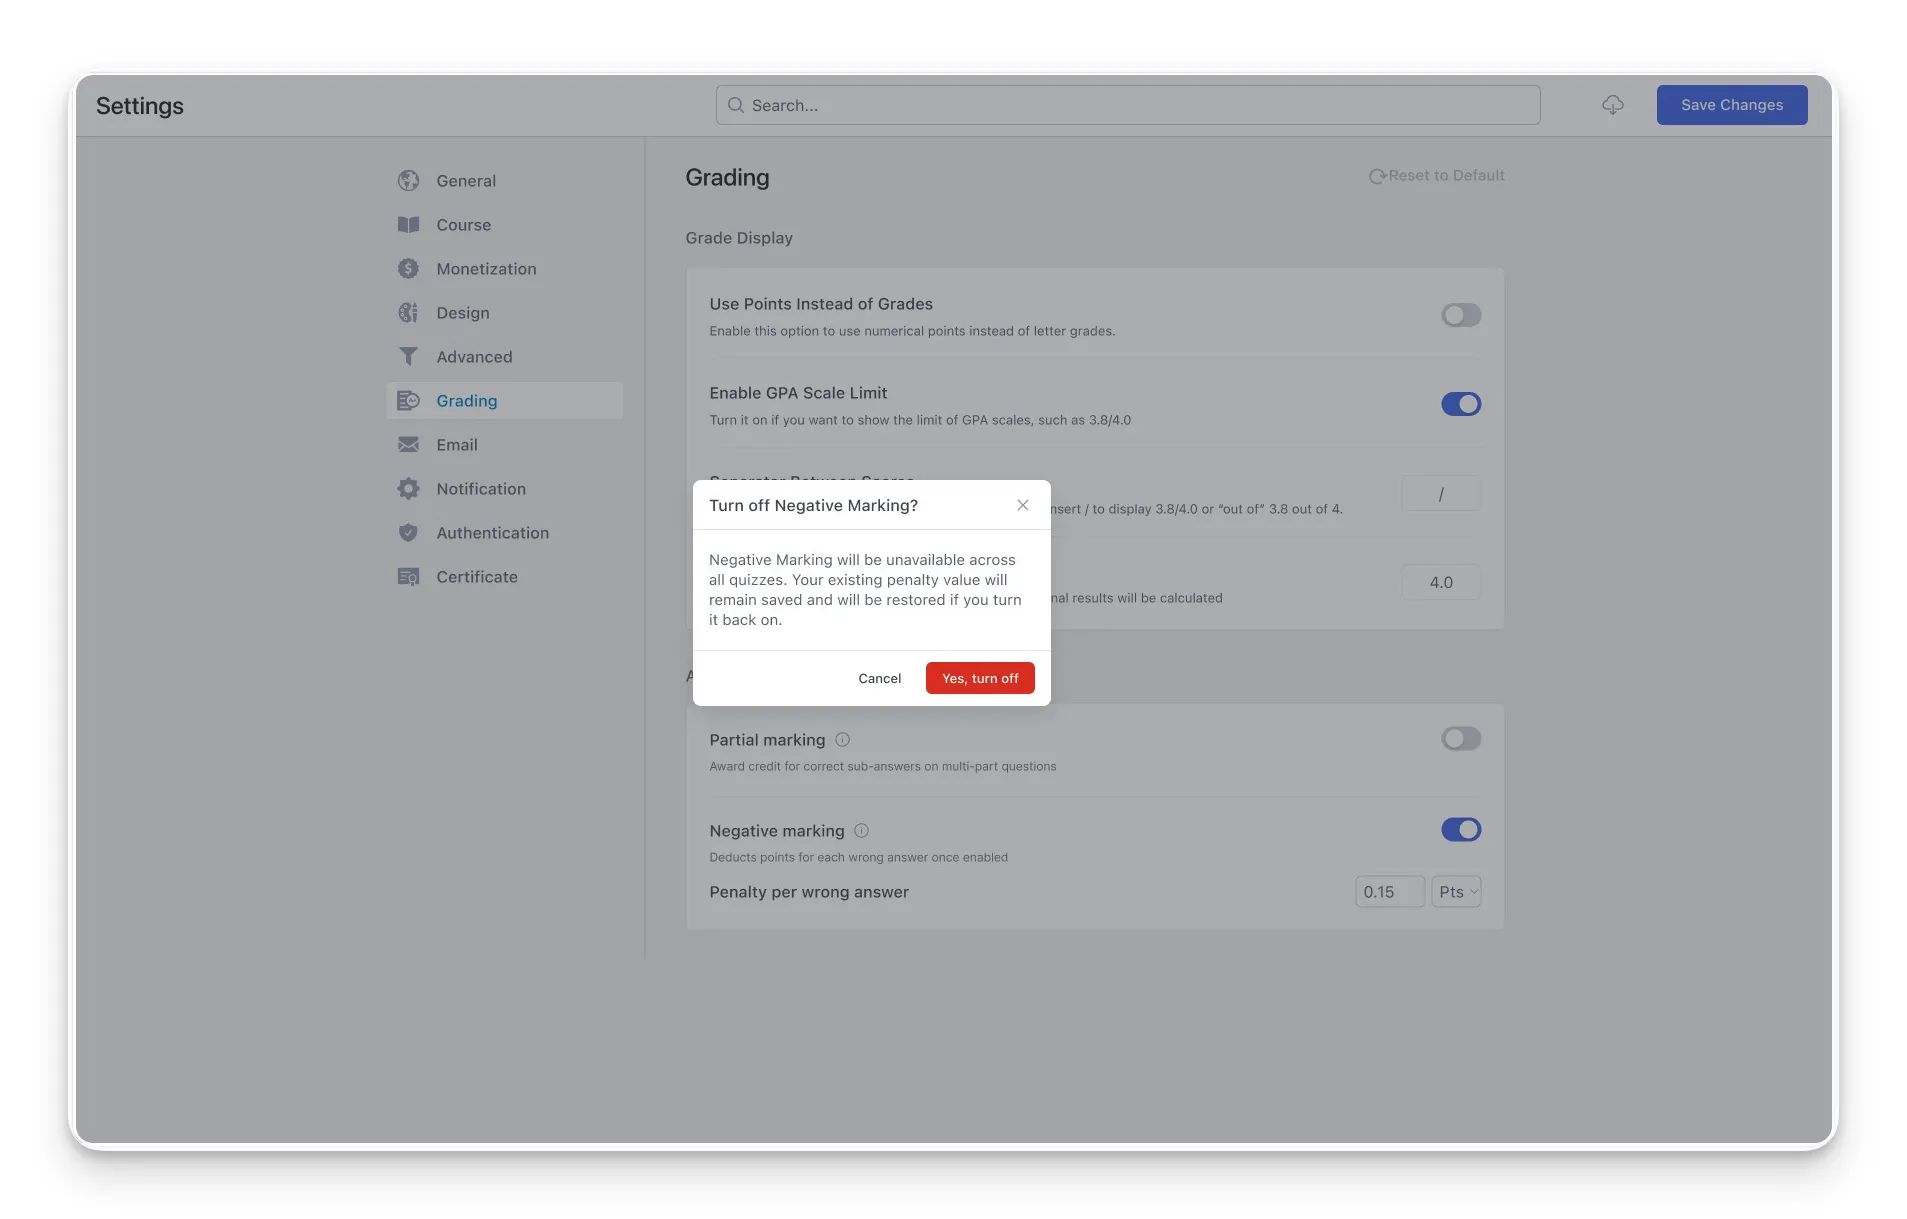Image resolution: width=1907 pixels, height=1219 pixels.
Task: Click the Save Changes button
Action: 1732,105
